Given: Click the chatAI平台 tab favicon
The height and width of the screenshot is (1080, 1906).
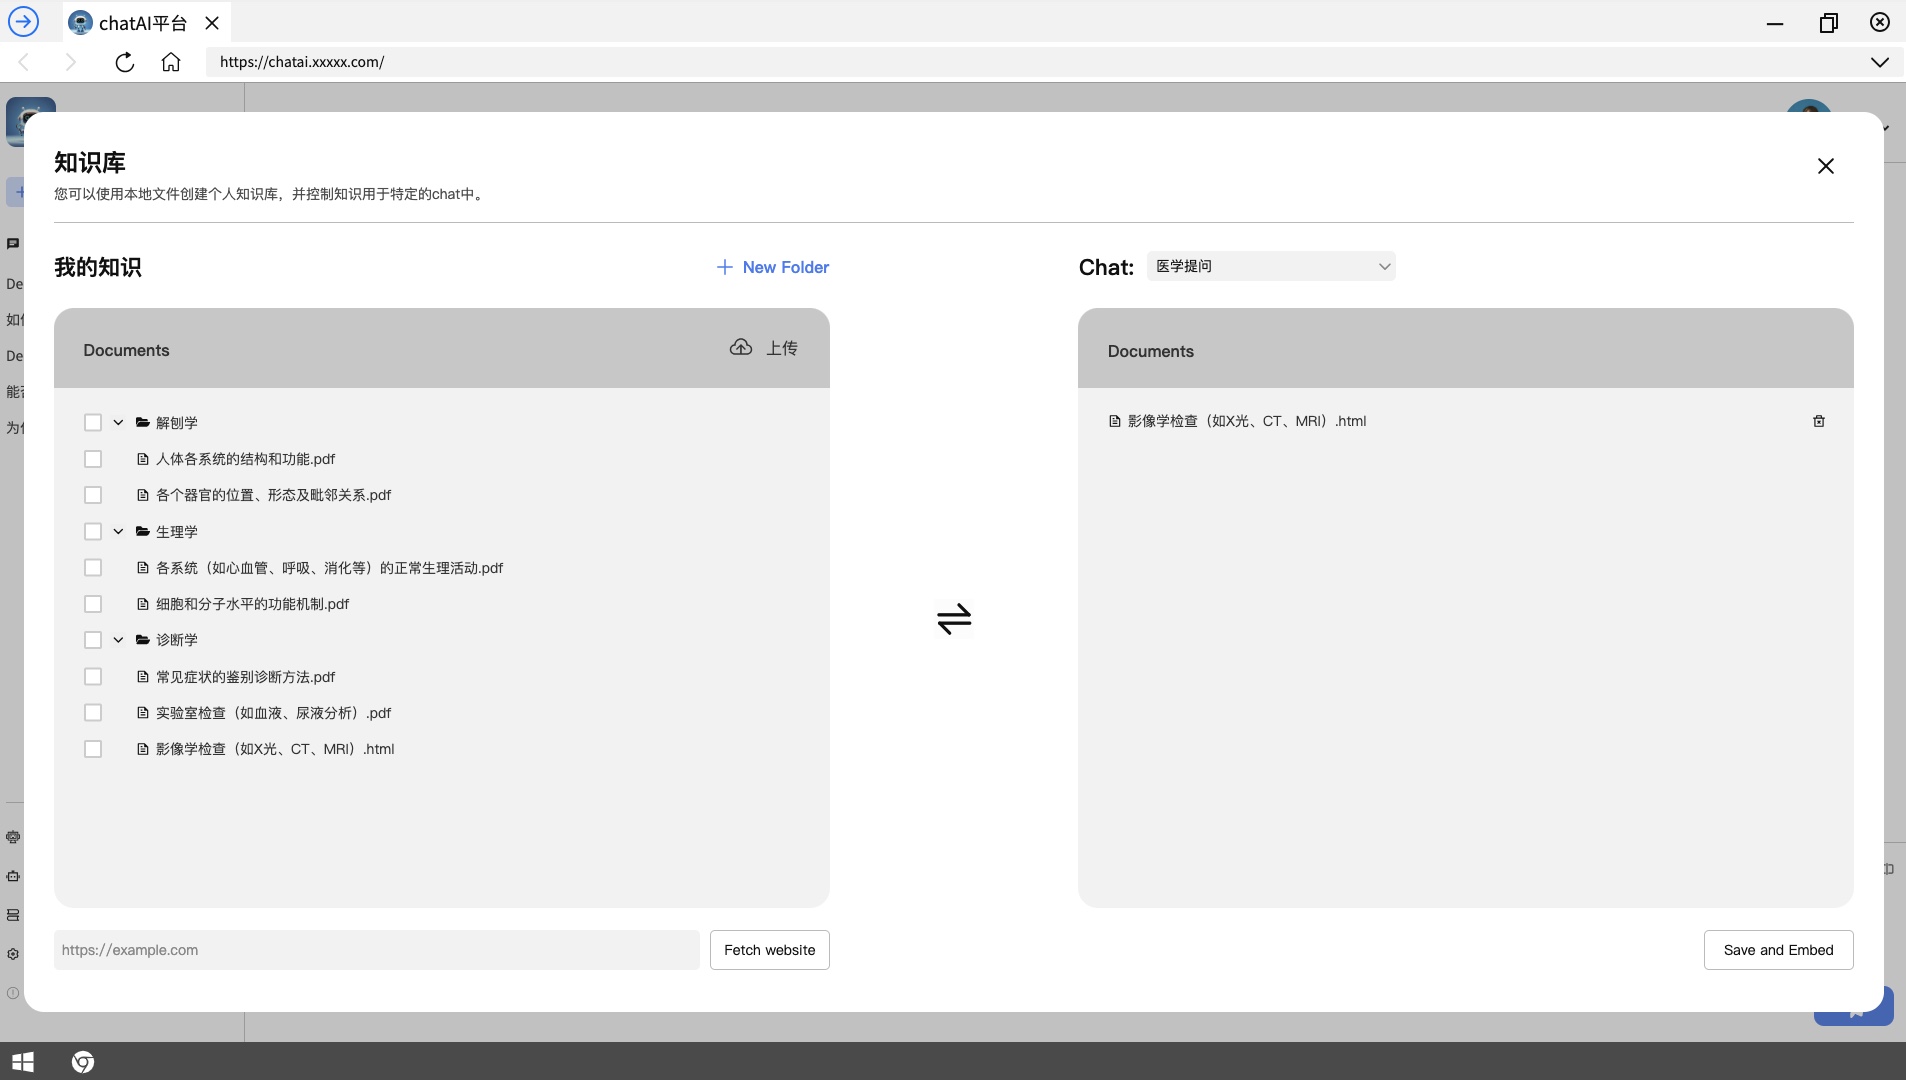Looking at the screenshot, I should click(81, 22).
